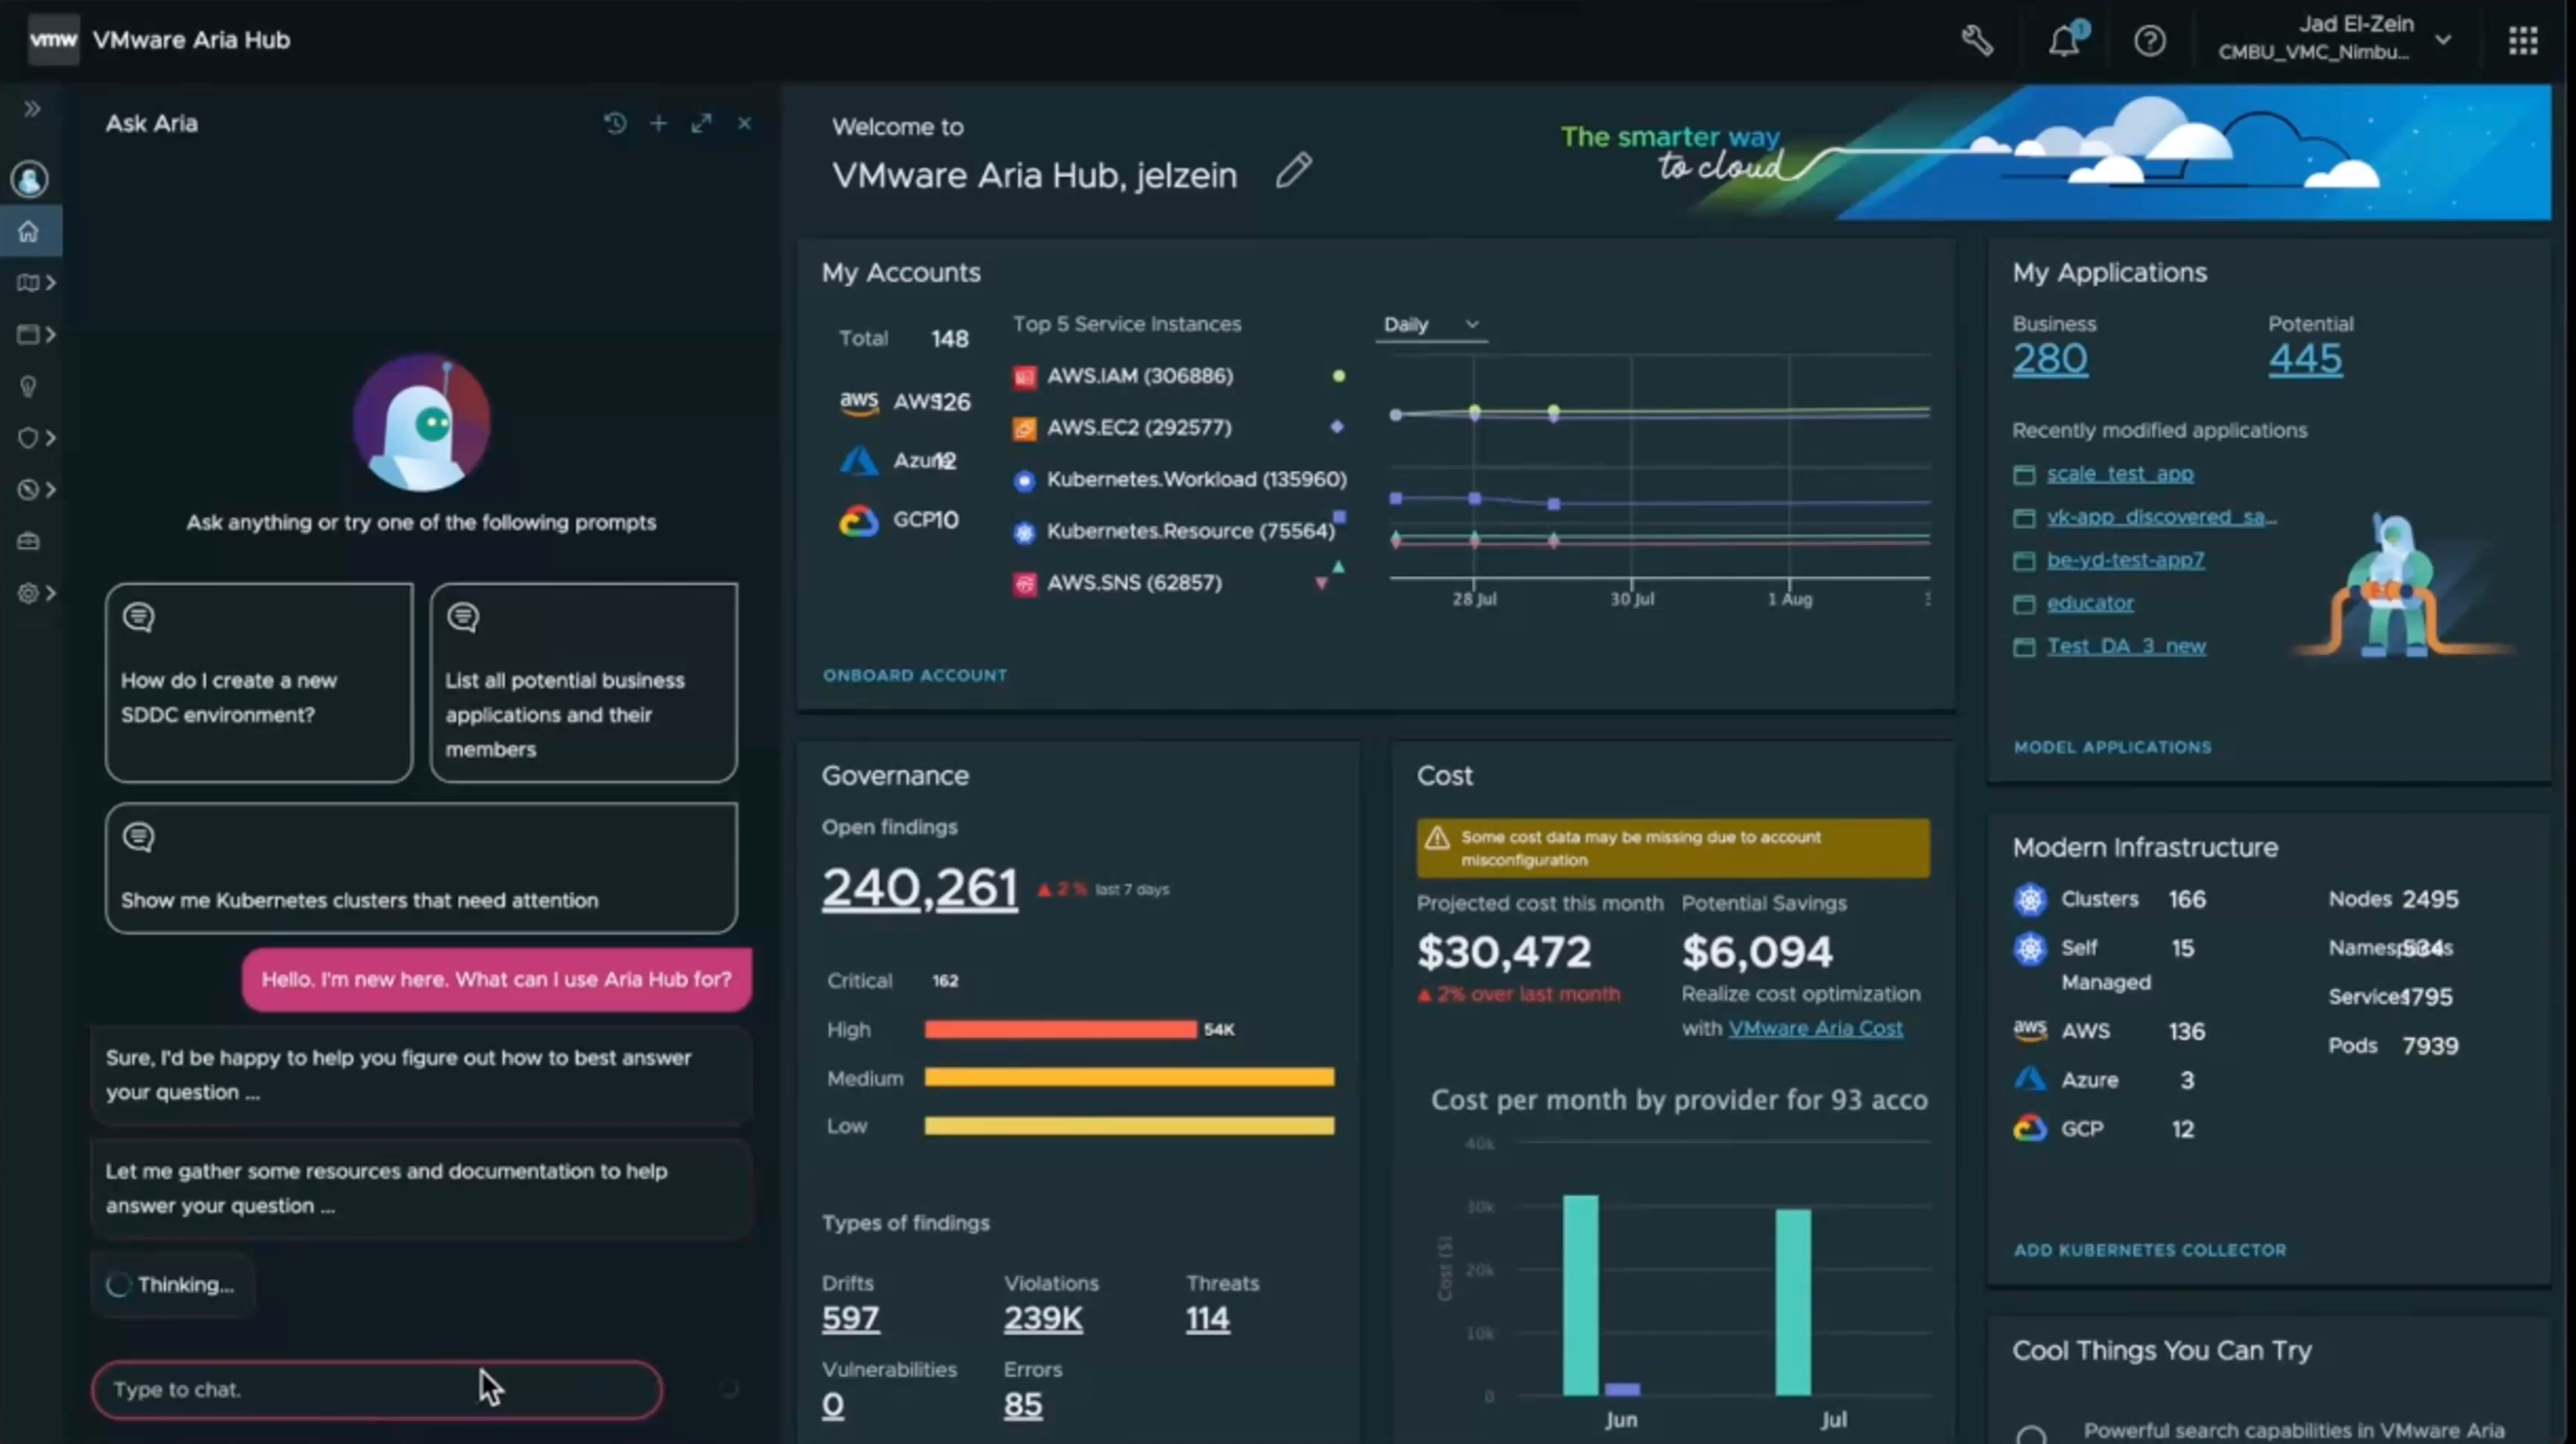Image resolution: width=2576 pixels, height=1444 pixels.
Task: Open the ONBOARD ACCOUNT link
Action: [x=913, y=674]
